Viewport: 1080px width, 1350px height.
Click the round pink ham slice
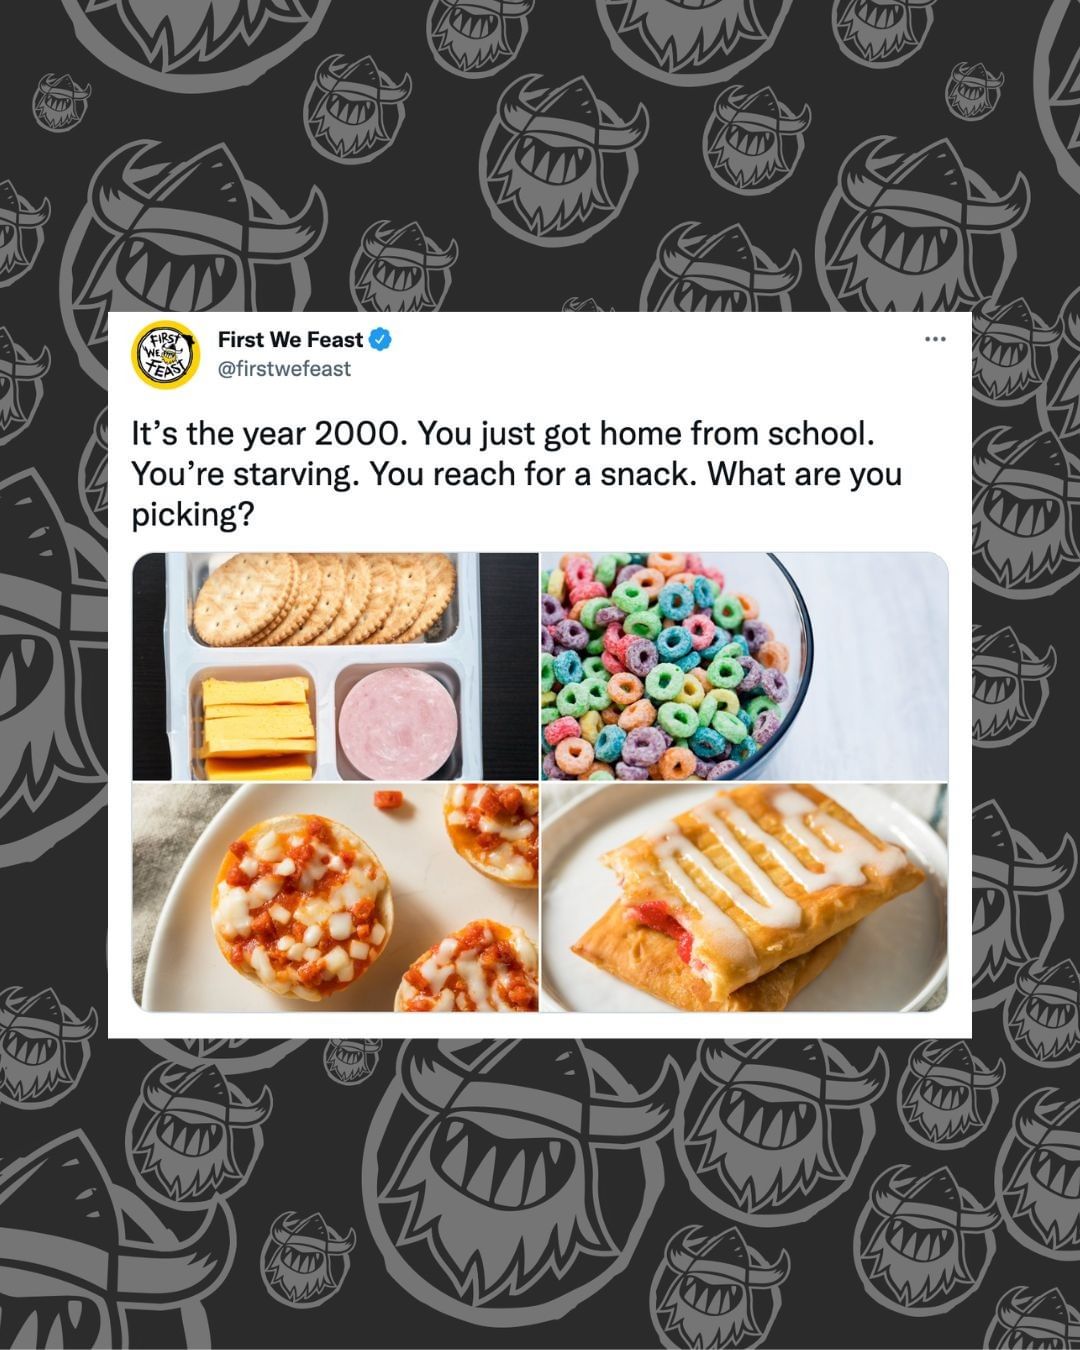tap(397, 723)
